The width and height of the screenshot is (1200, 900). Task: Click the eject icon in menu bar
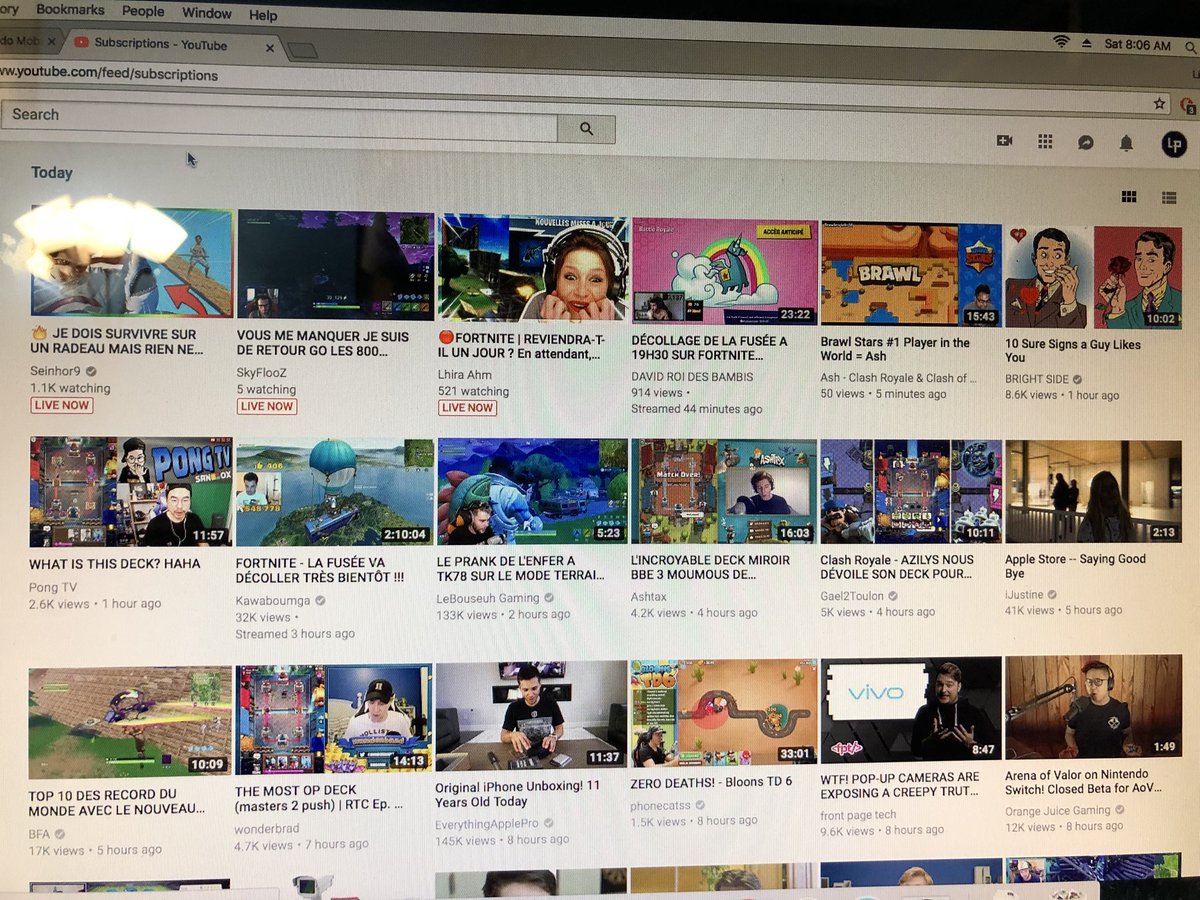[x=1087, y=44]
